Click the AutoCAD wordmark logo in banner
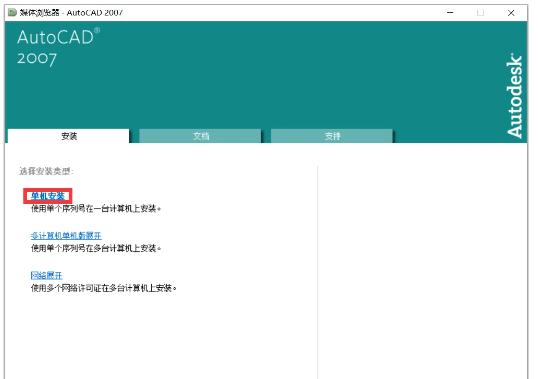The image size is (538, 379). click(x=59, y=37)
